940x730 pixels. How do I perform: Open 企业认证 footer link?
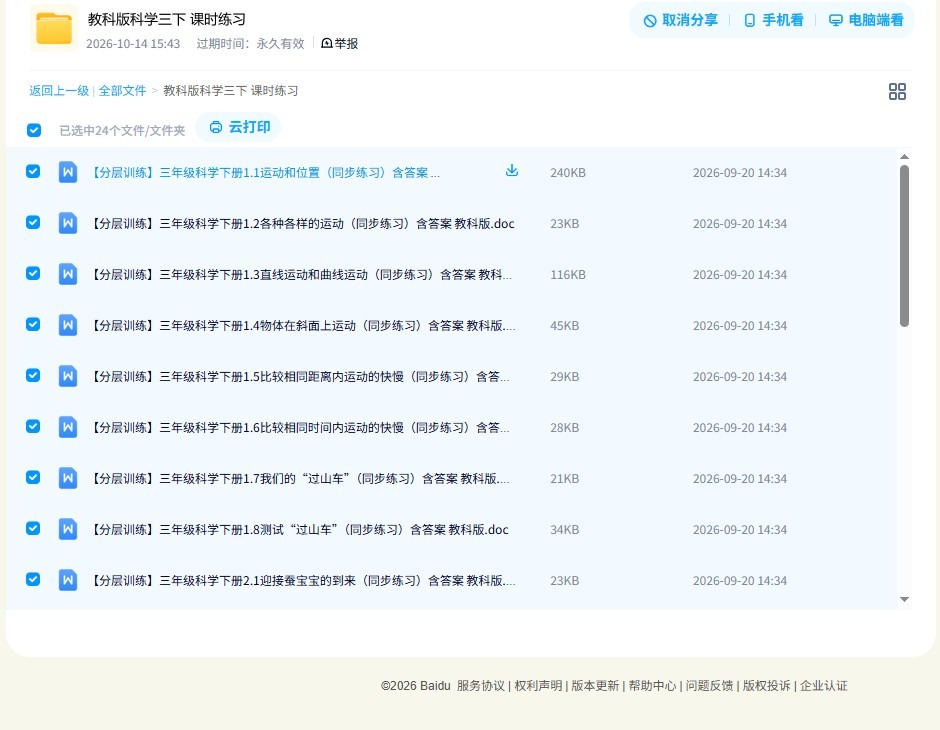coord(824,686)
